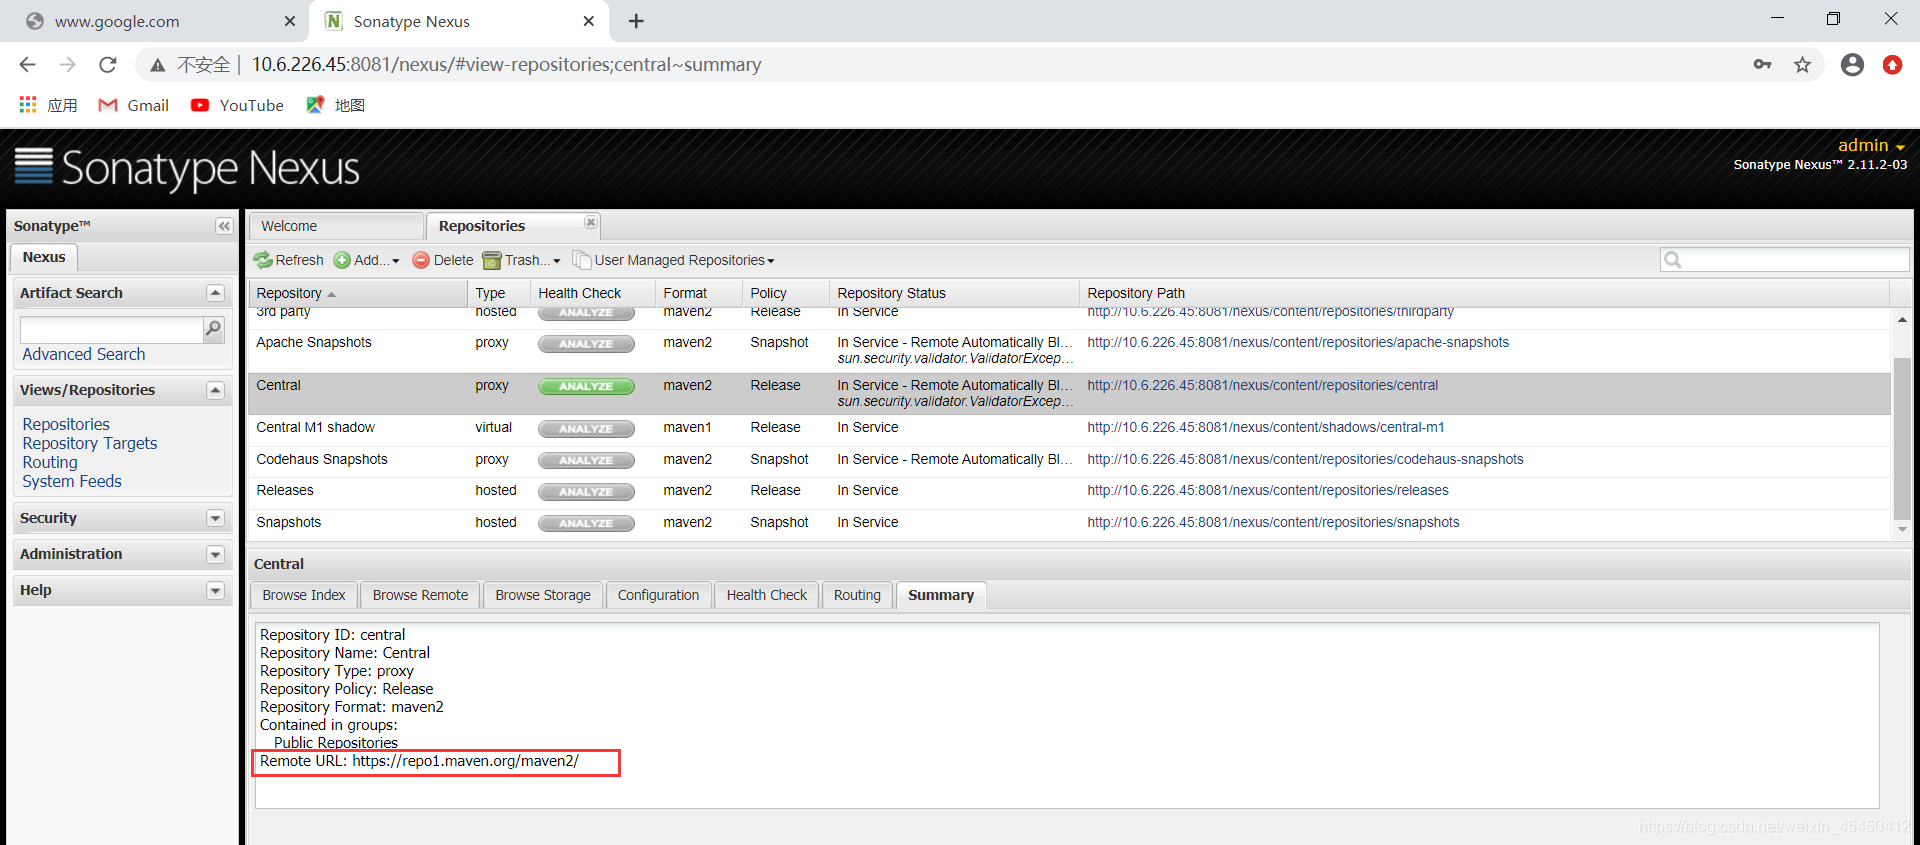
Task: Switch to Configuration tab
Action: coord(658,595)
